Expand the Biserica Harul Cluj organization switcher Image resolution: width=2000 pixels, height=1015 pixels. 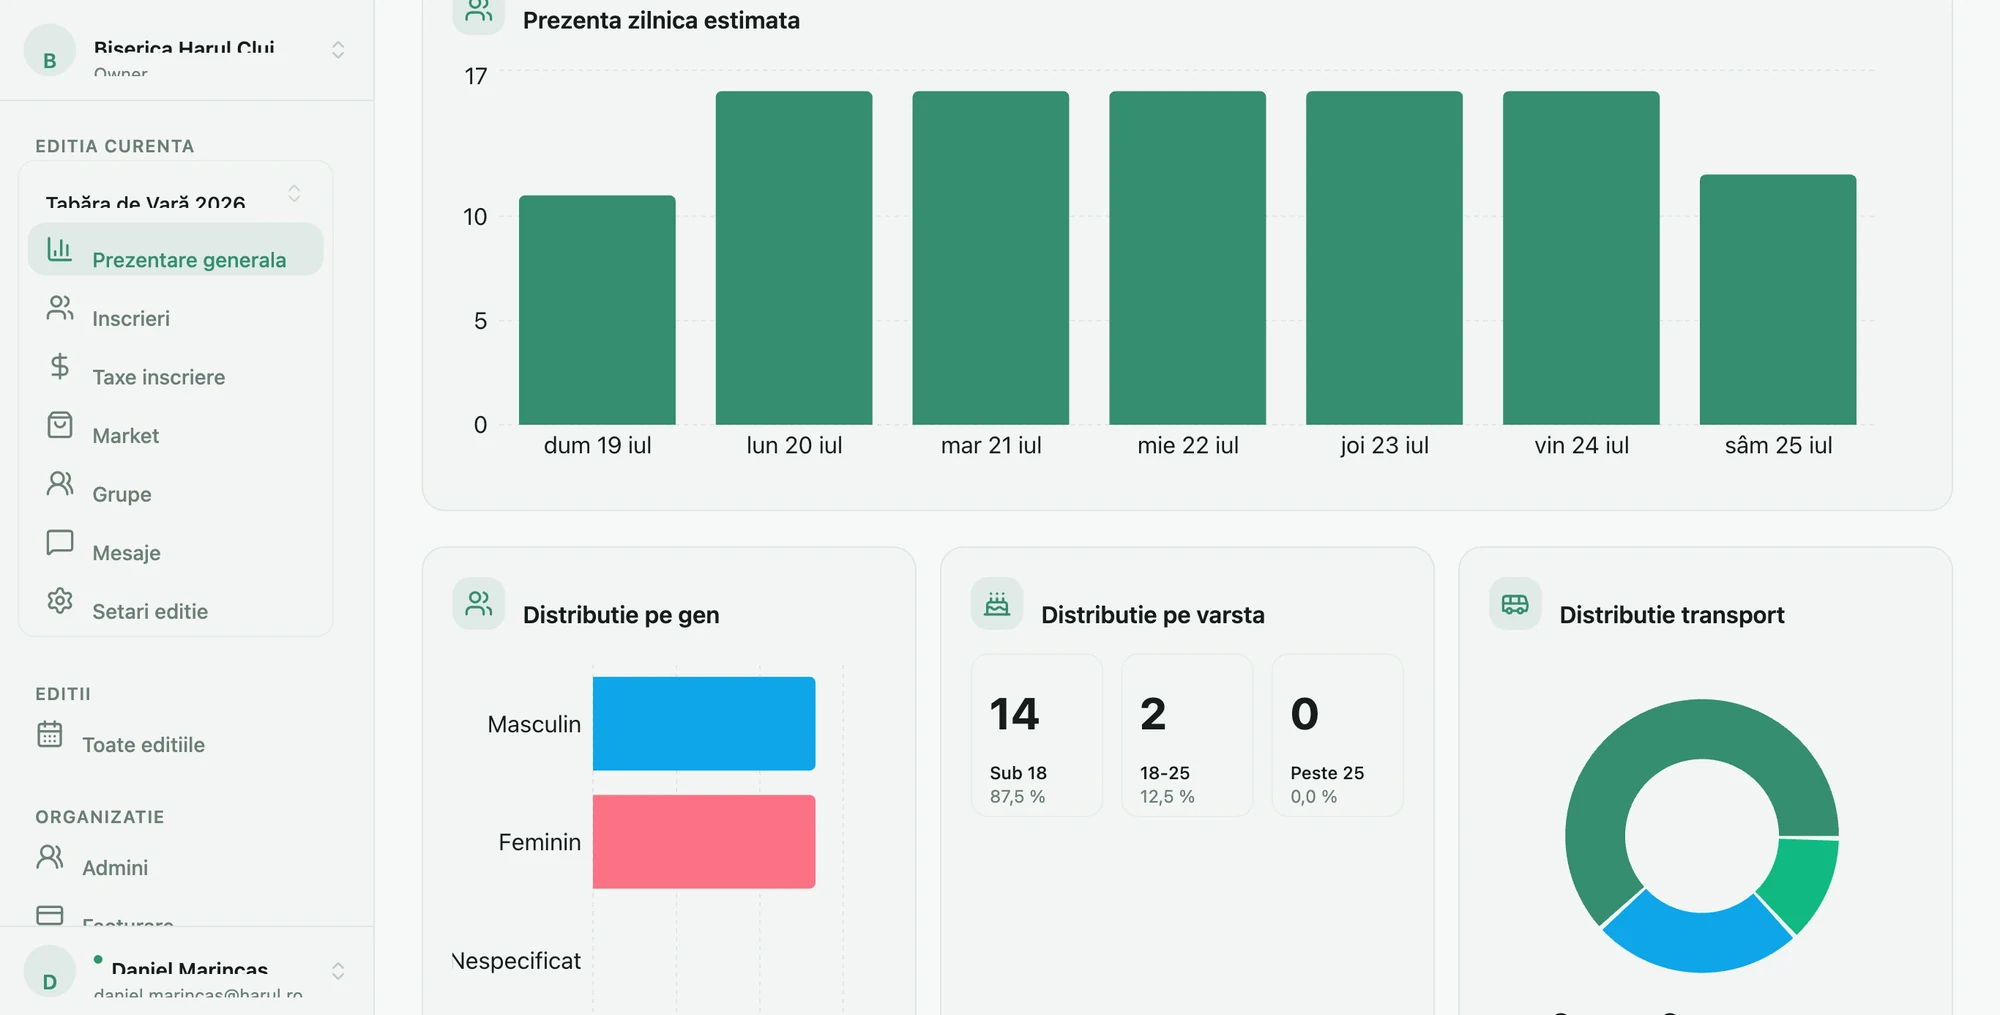(x=187, y=50)
